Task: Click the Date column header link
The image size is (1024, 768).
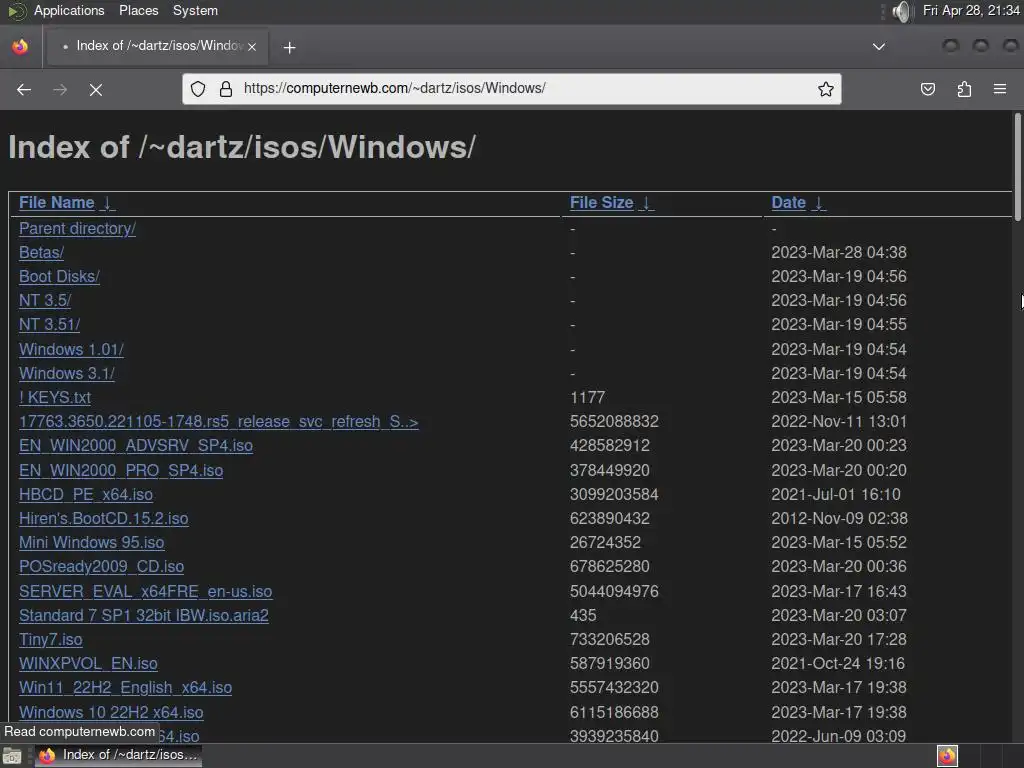Action: click(788, 202)
